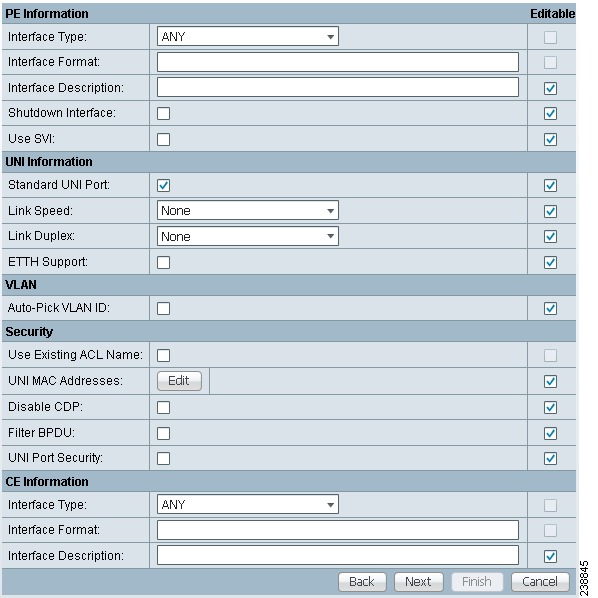Focus the PE Interface Format field
The width and height of the screenshot is (598, 598).
338,62
